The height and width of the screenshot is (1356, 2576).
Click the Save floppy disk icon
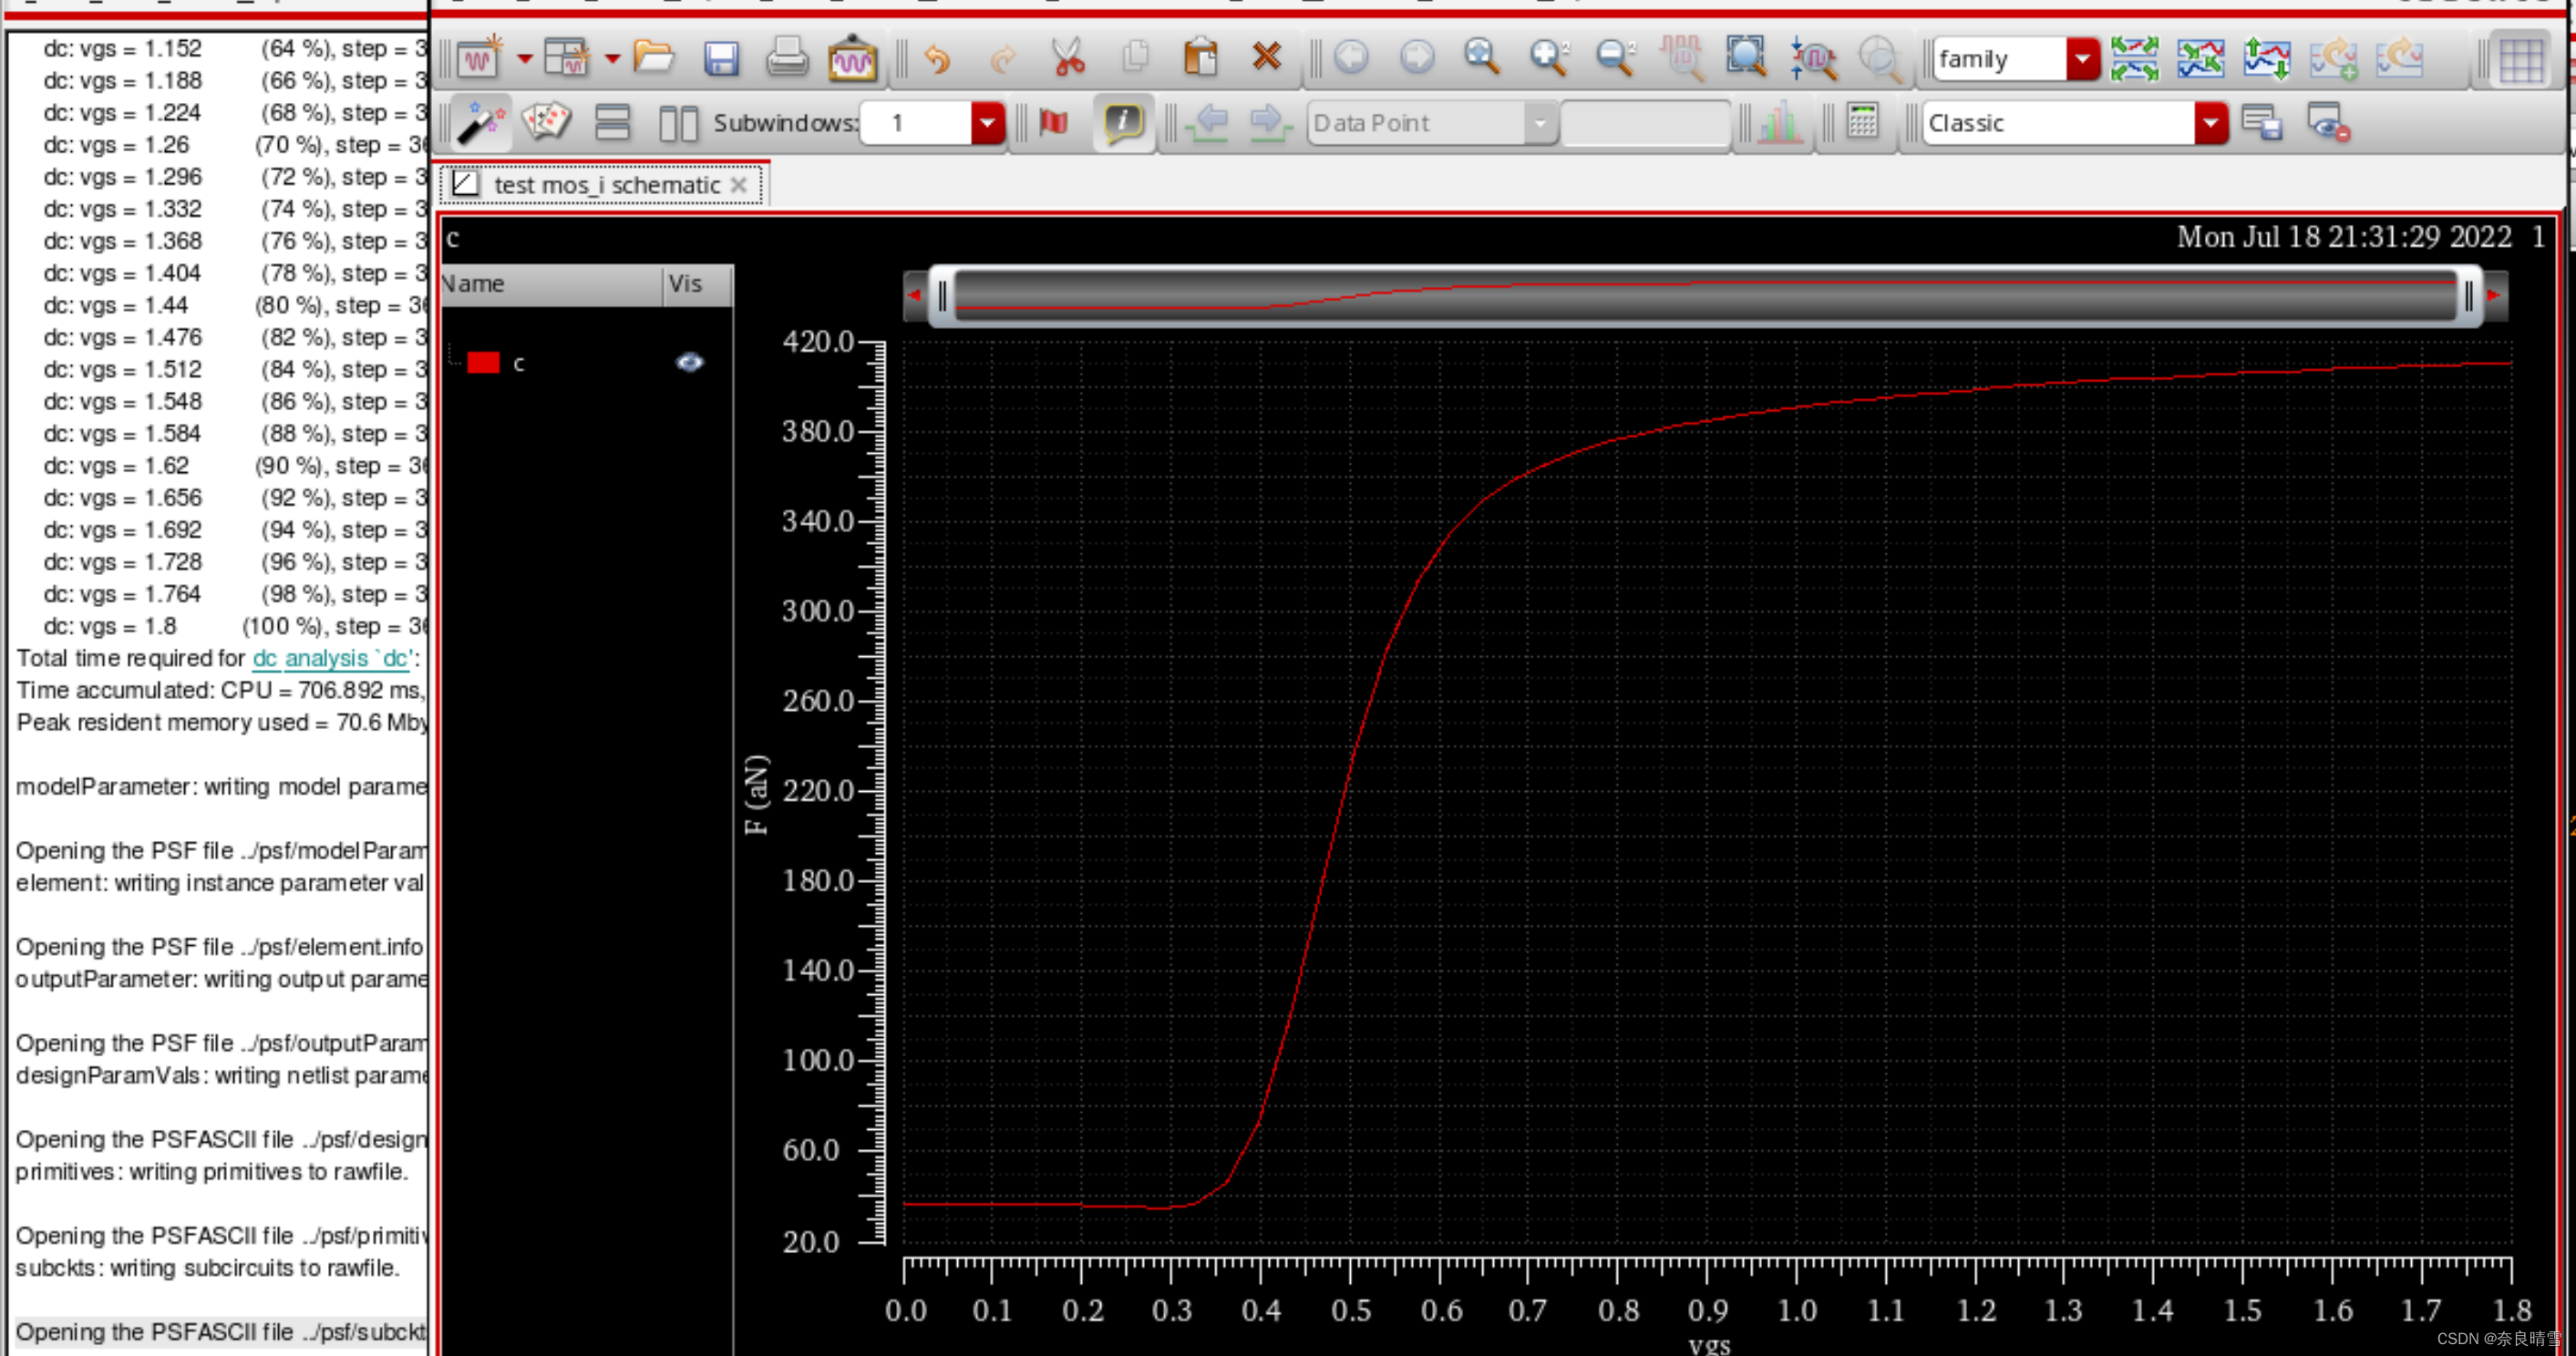pyautogui.click(x=720, y=58)
